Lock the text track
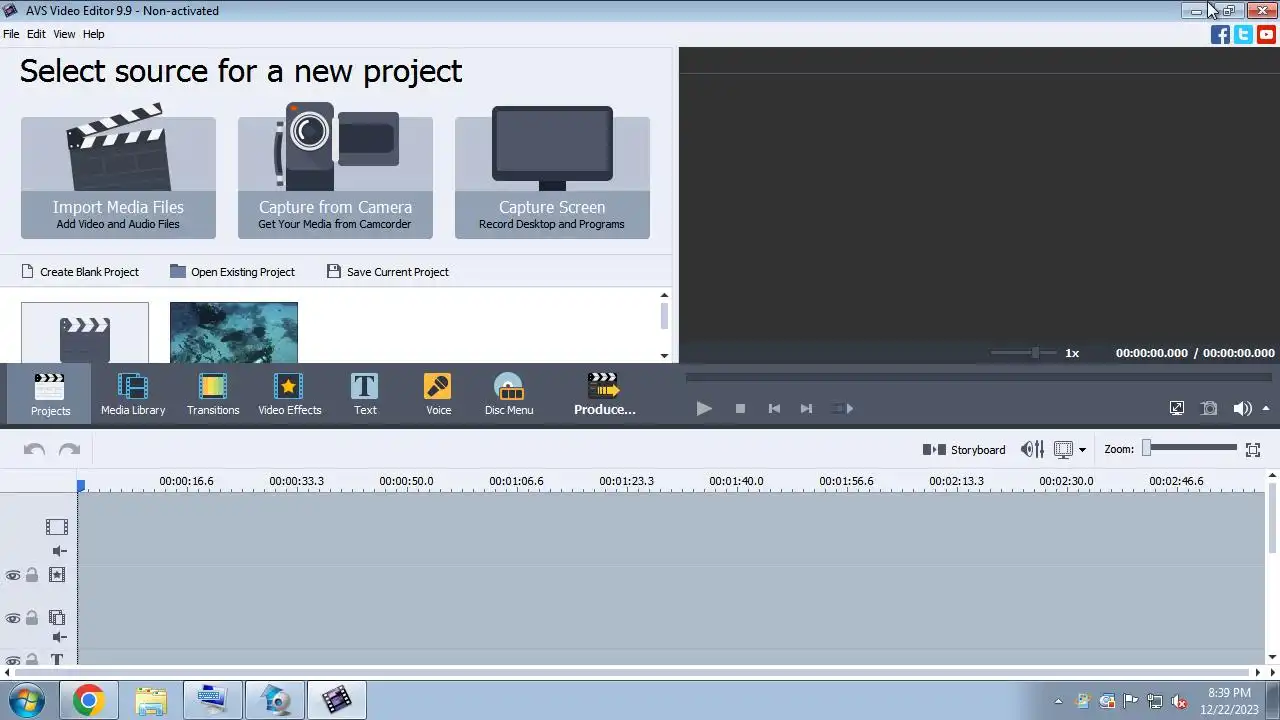This screenshot has height=720, width=1280. (32, 660)
